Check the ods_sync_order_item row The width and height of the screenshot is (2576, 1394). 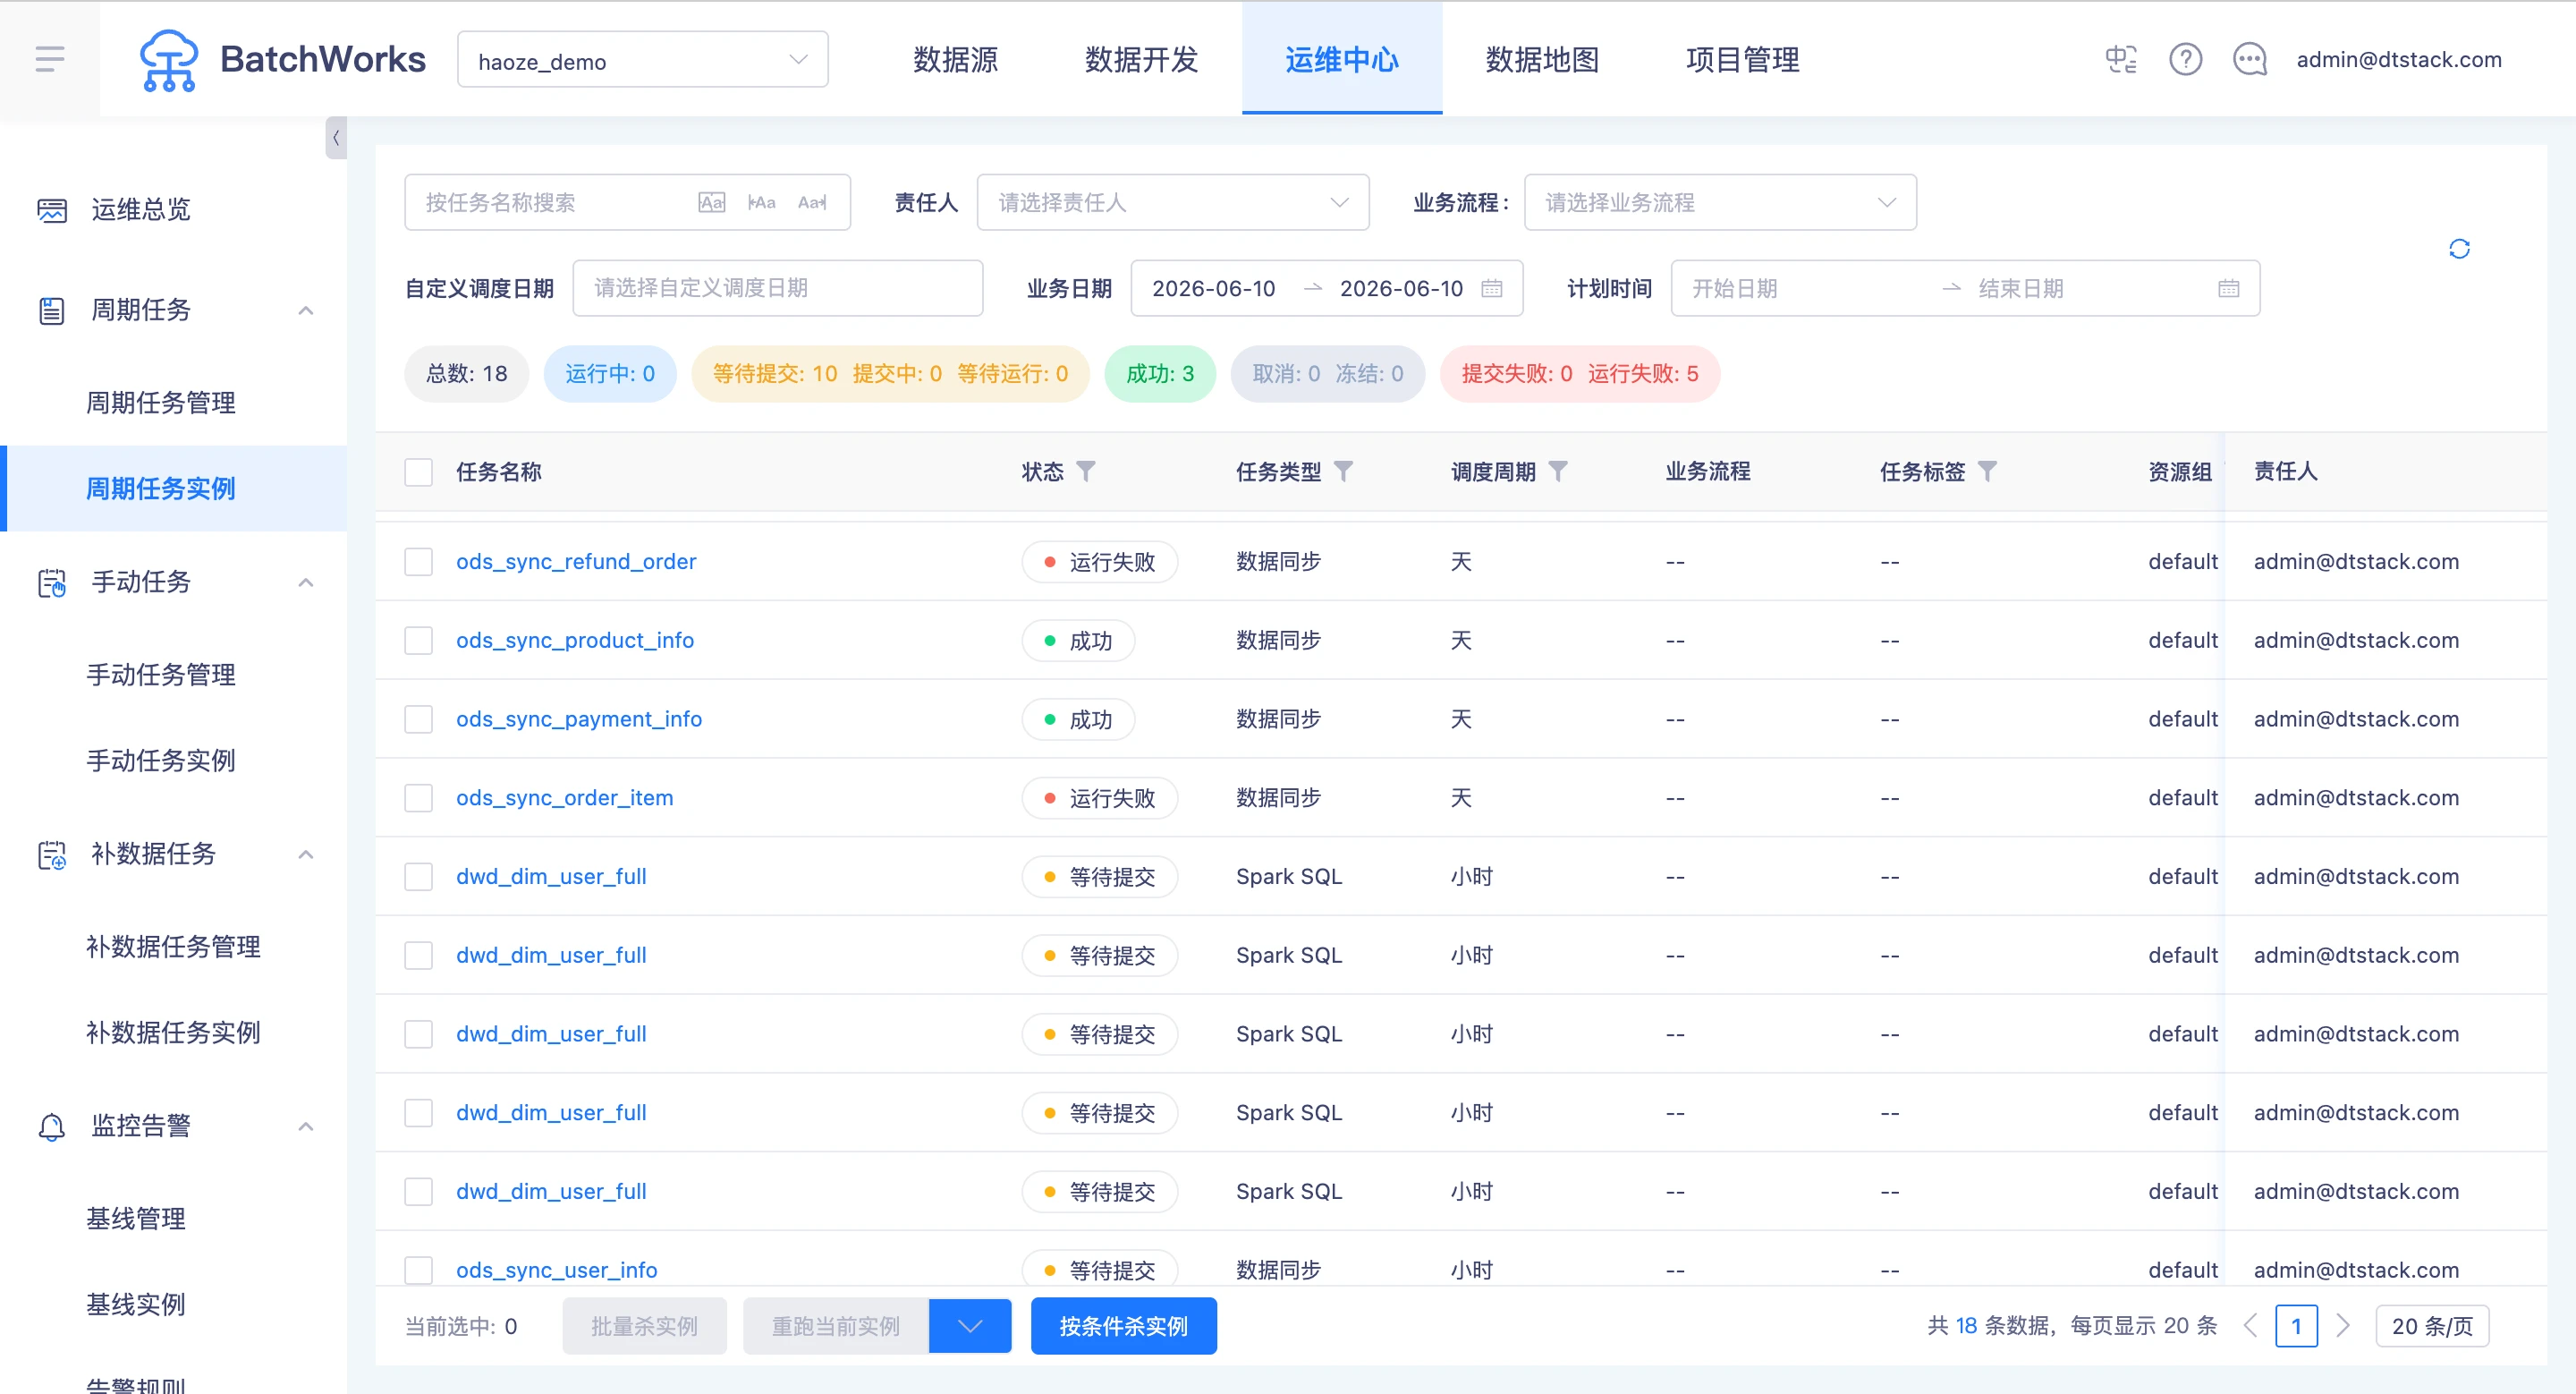pos(418,799)
